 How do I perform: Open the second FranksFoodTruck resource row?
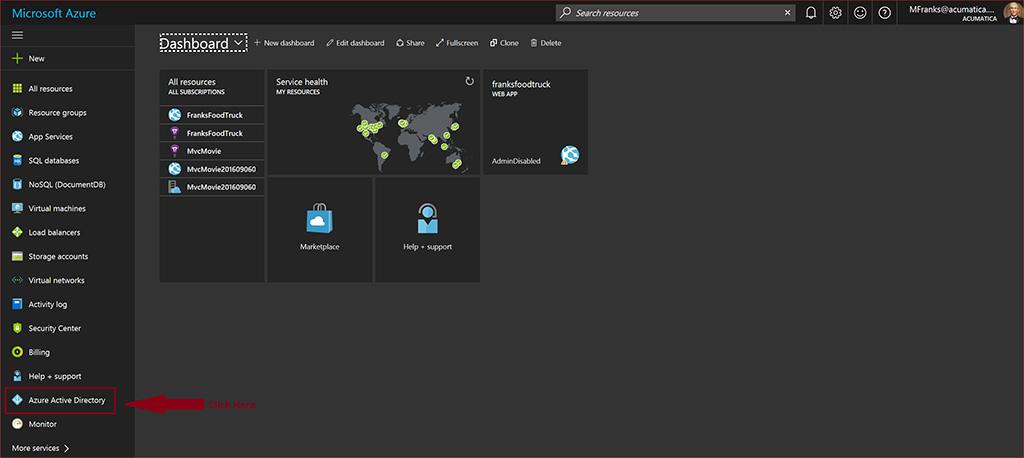[x=212, y=133]
